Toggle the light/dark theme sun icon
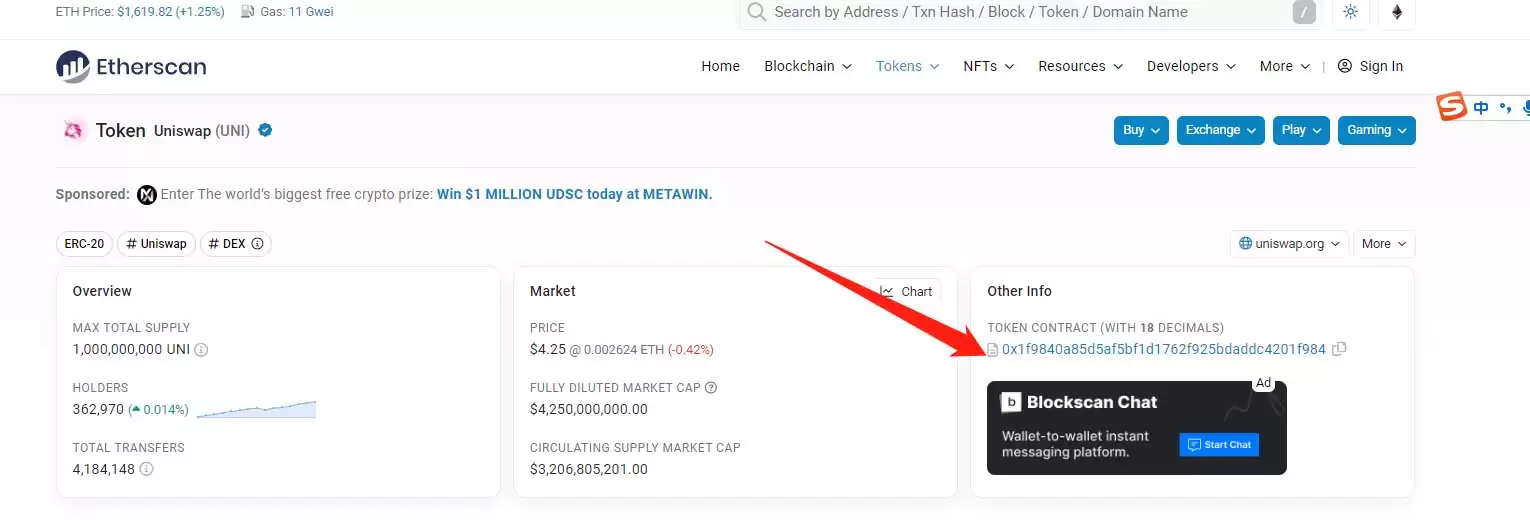 click(1351, 12)
